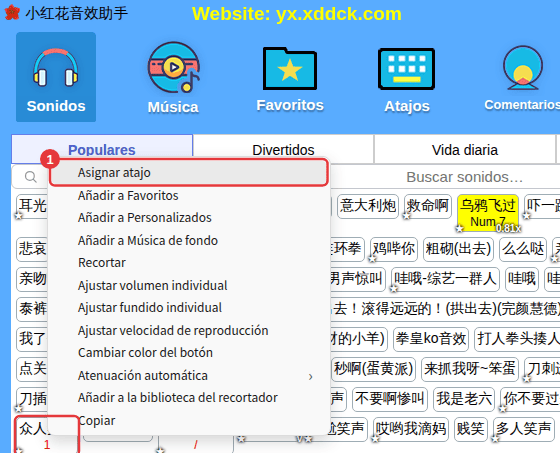
Task: Play the 泰裤 sound button
Action: point(32,309)
